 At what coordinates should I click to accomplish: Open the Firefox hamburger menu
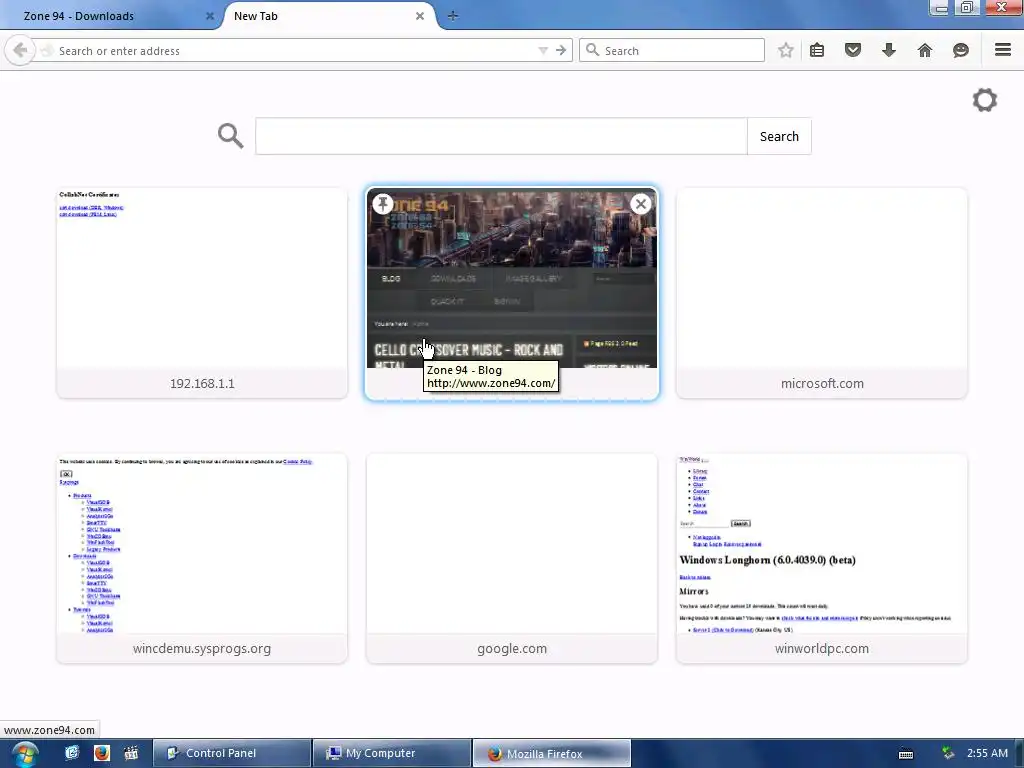point(1003,50)
